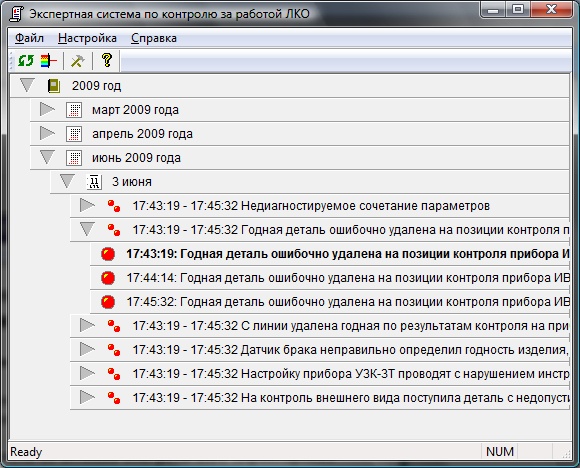580x468 pixels.
Task: Click the calendar icon next to март 2009 года
Action: 74,110
